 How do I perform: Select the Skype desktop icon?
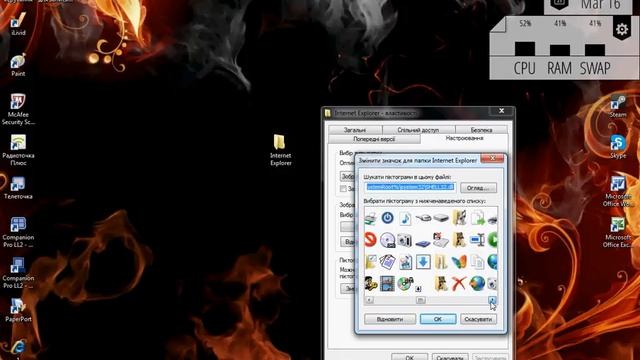coord(618,147)
